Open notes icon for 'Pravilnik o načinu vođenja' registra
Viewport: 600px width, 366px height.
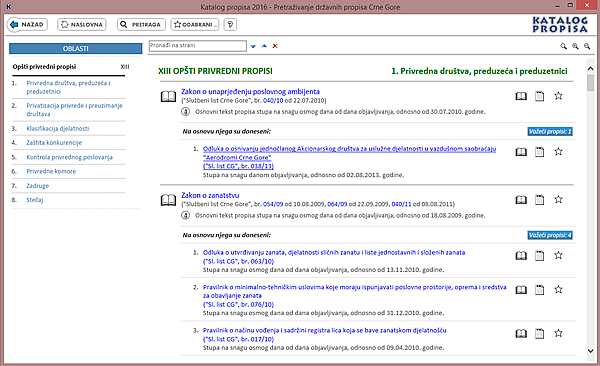point(540,334)
